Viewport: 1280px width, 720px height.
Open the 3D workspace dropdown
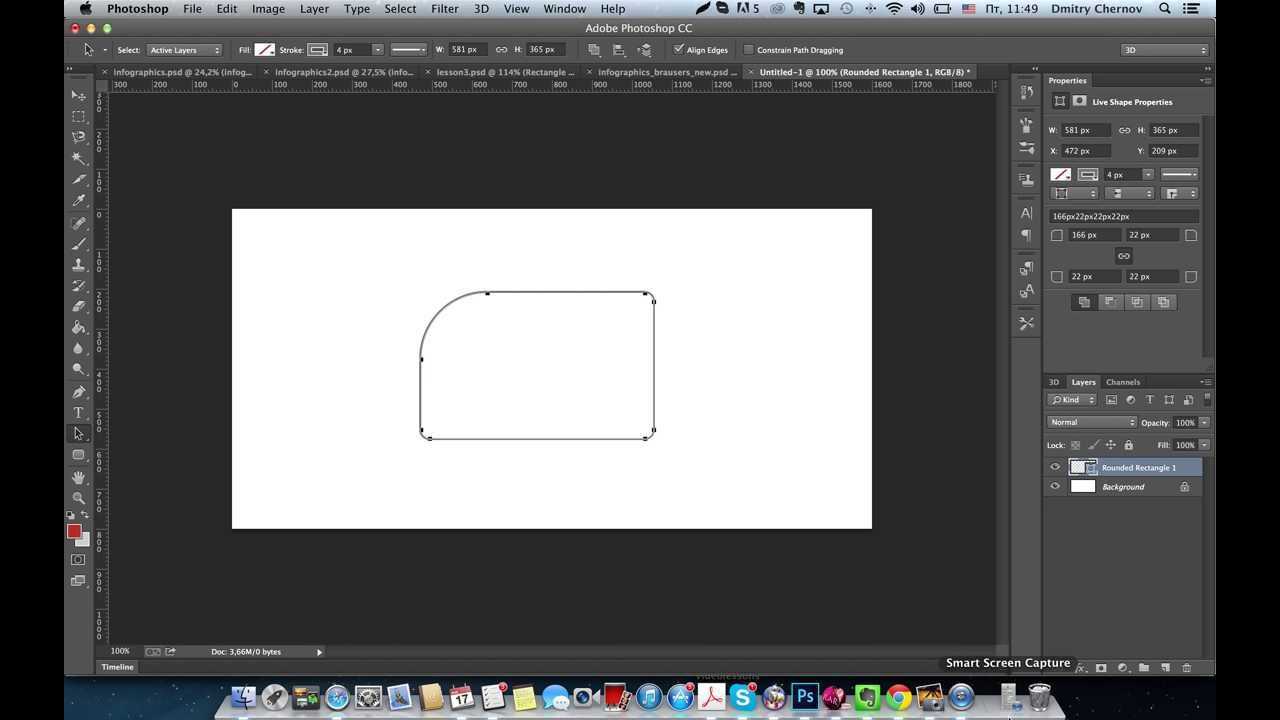pyautogui.click(x=1165, y=50)
